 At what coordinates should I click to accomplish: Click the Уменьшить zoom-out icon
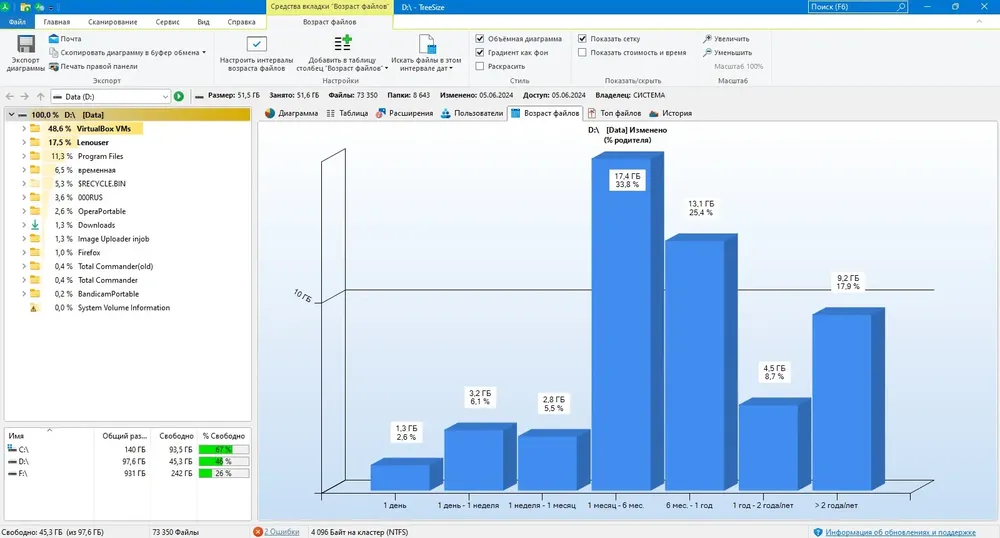click(x=707, y=53)
